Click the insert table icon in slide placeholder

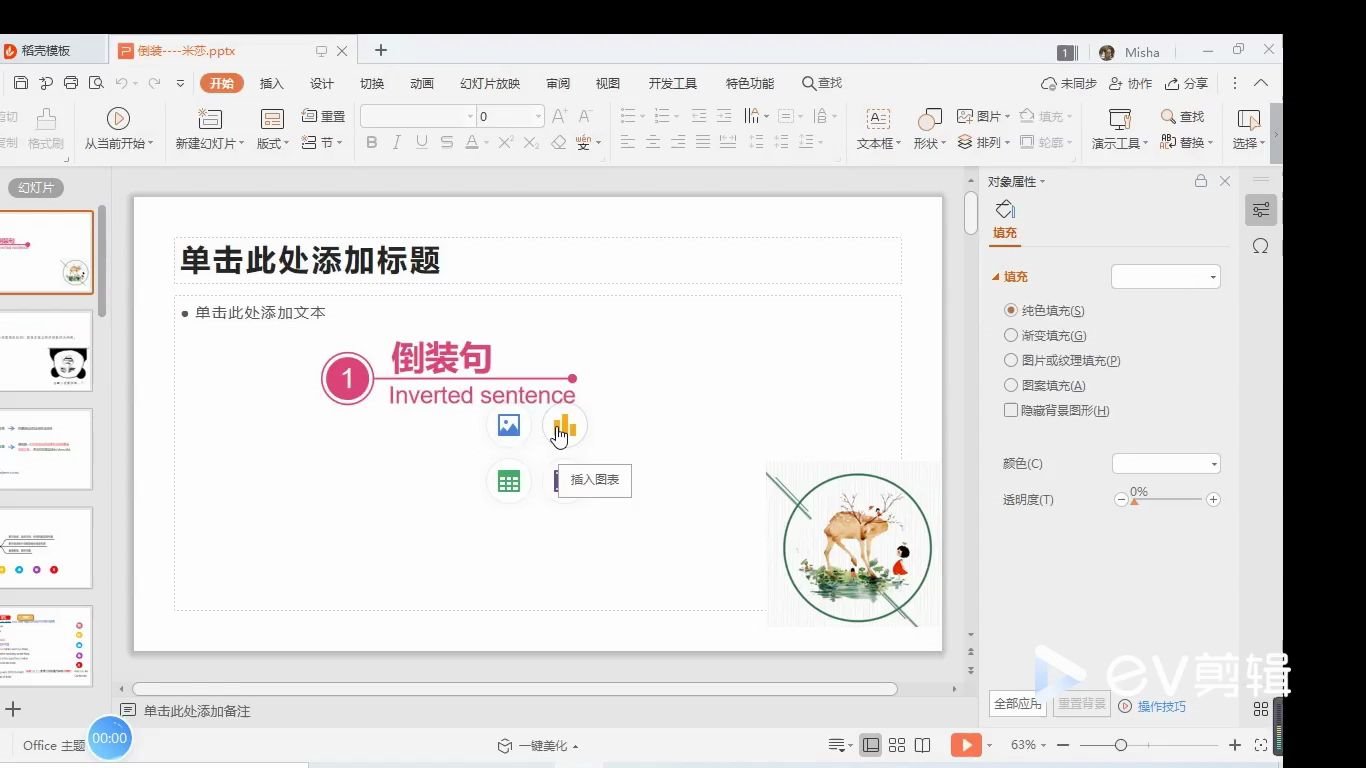(x=509, y=482)
